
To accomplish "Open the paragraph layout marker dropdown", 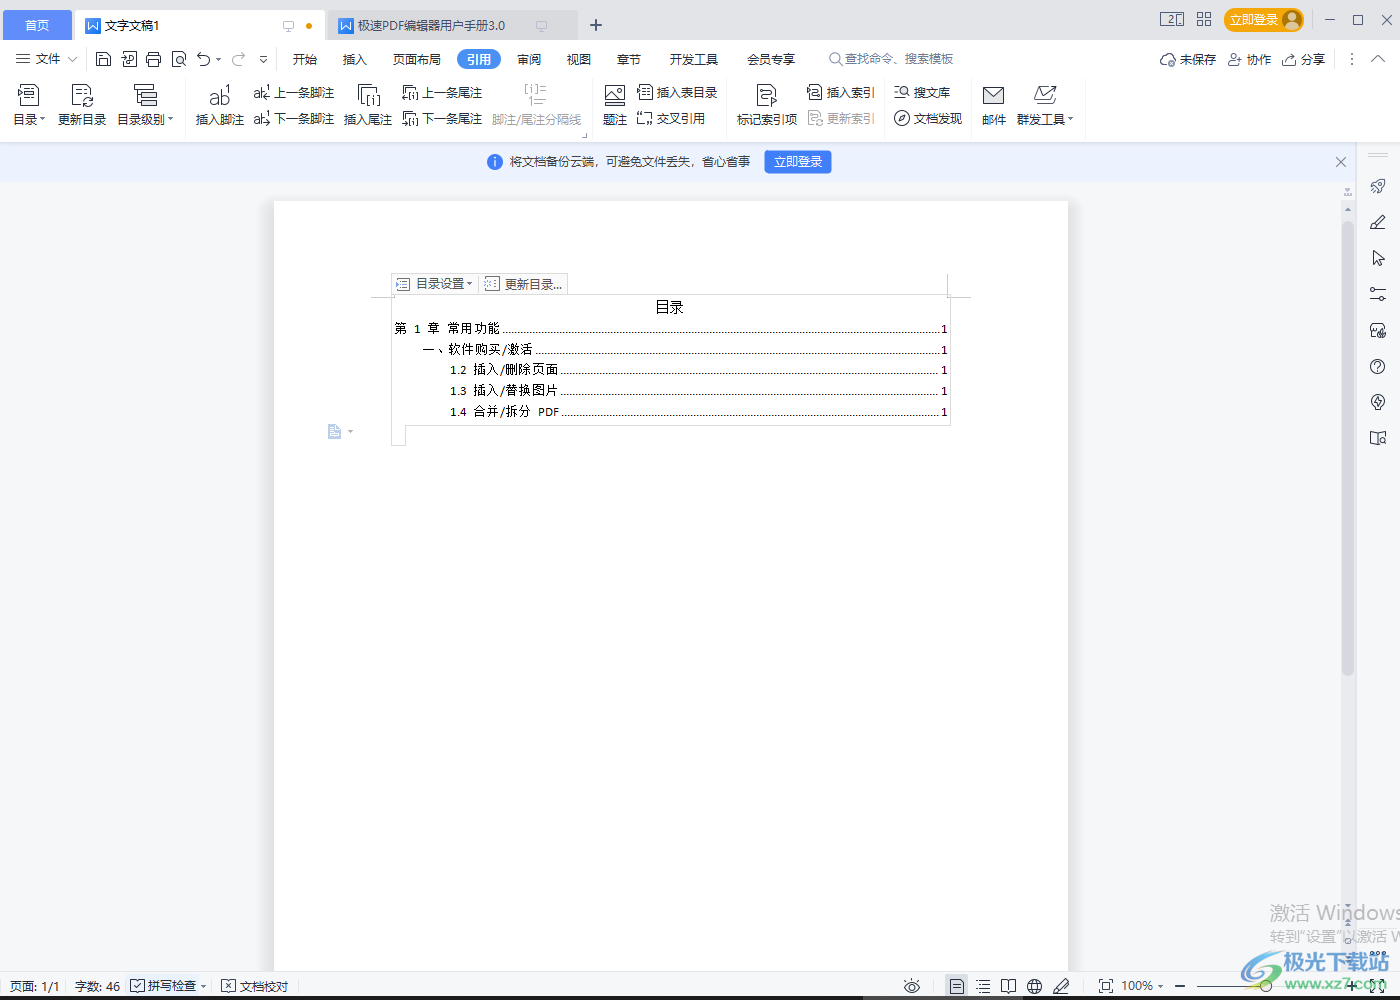I will pos(340,432).
